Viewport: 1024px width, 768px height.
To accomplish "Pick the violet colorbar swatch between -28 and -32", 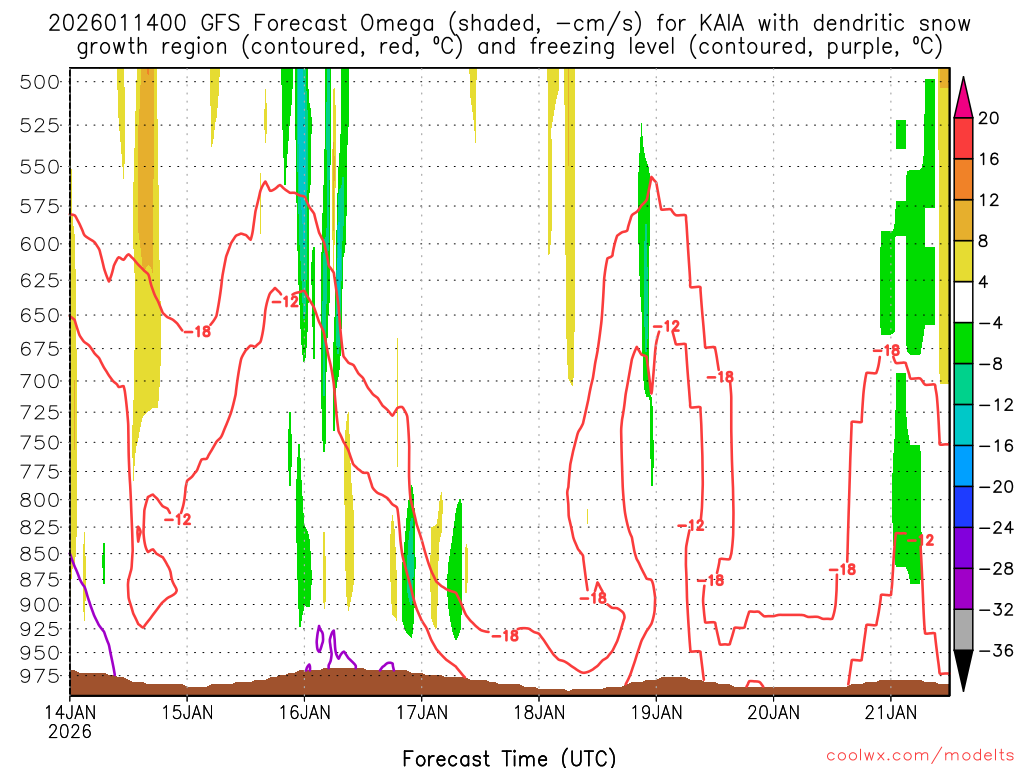I will pyautogui.click(x=963, y=589).
